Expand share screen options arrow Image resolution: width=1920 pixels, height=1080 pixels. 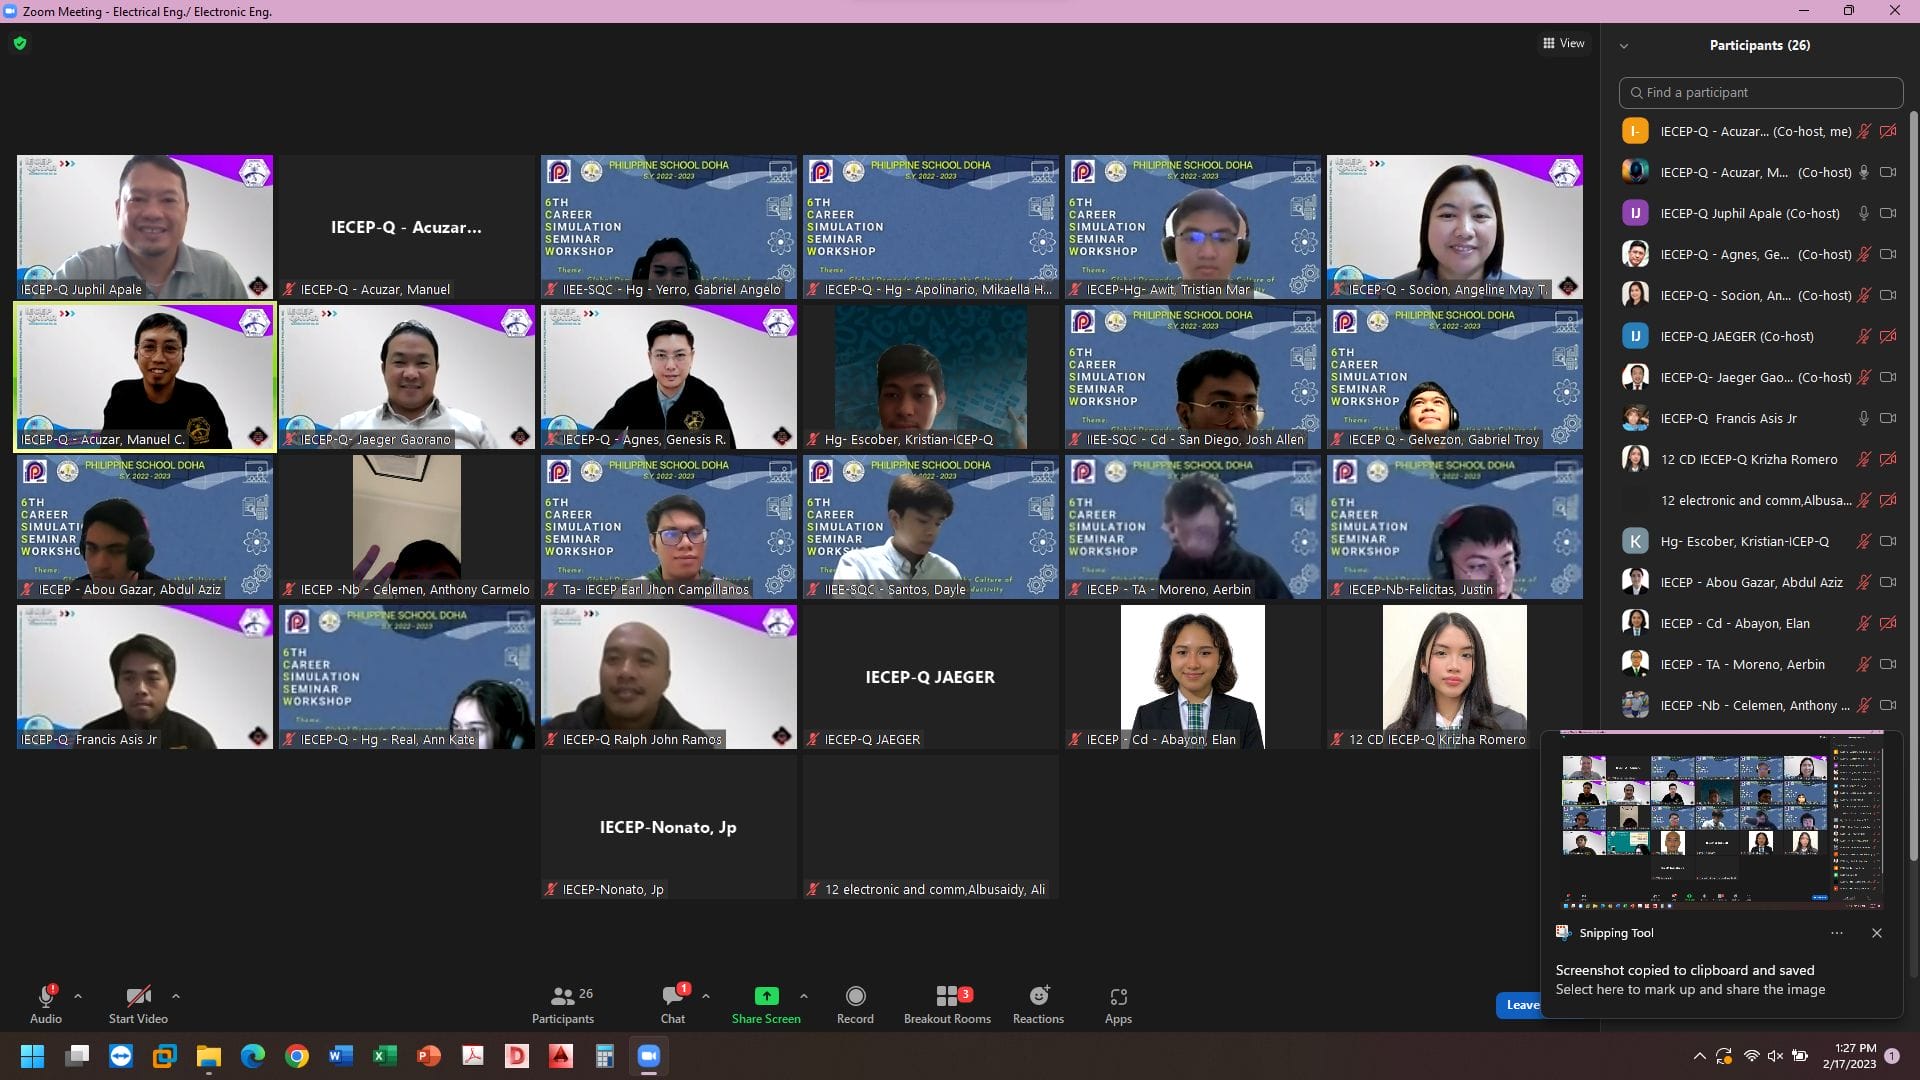[x=804, y=996]
